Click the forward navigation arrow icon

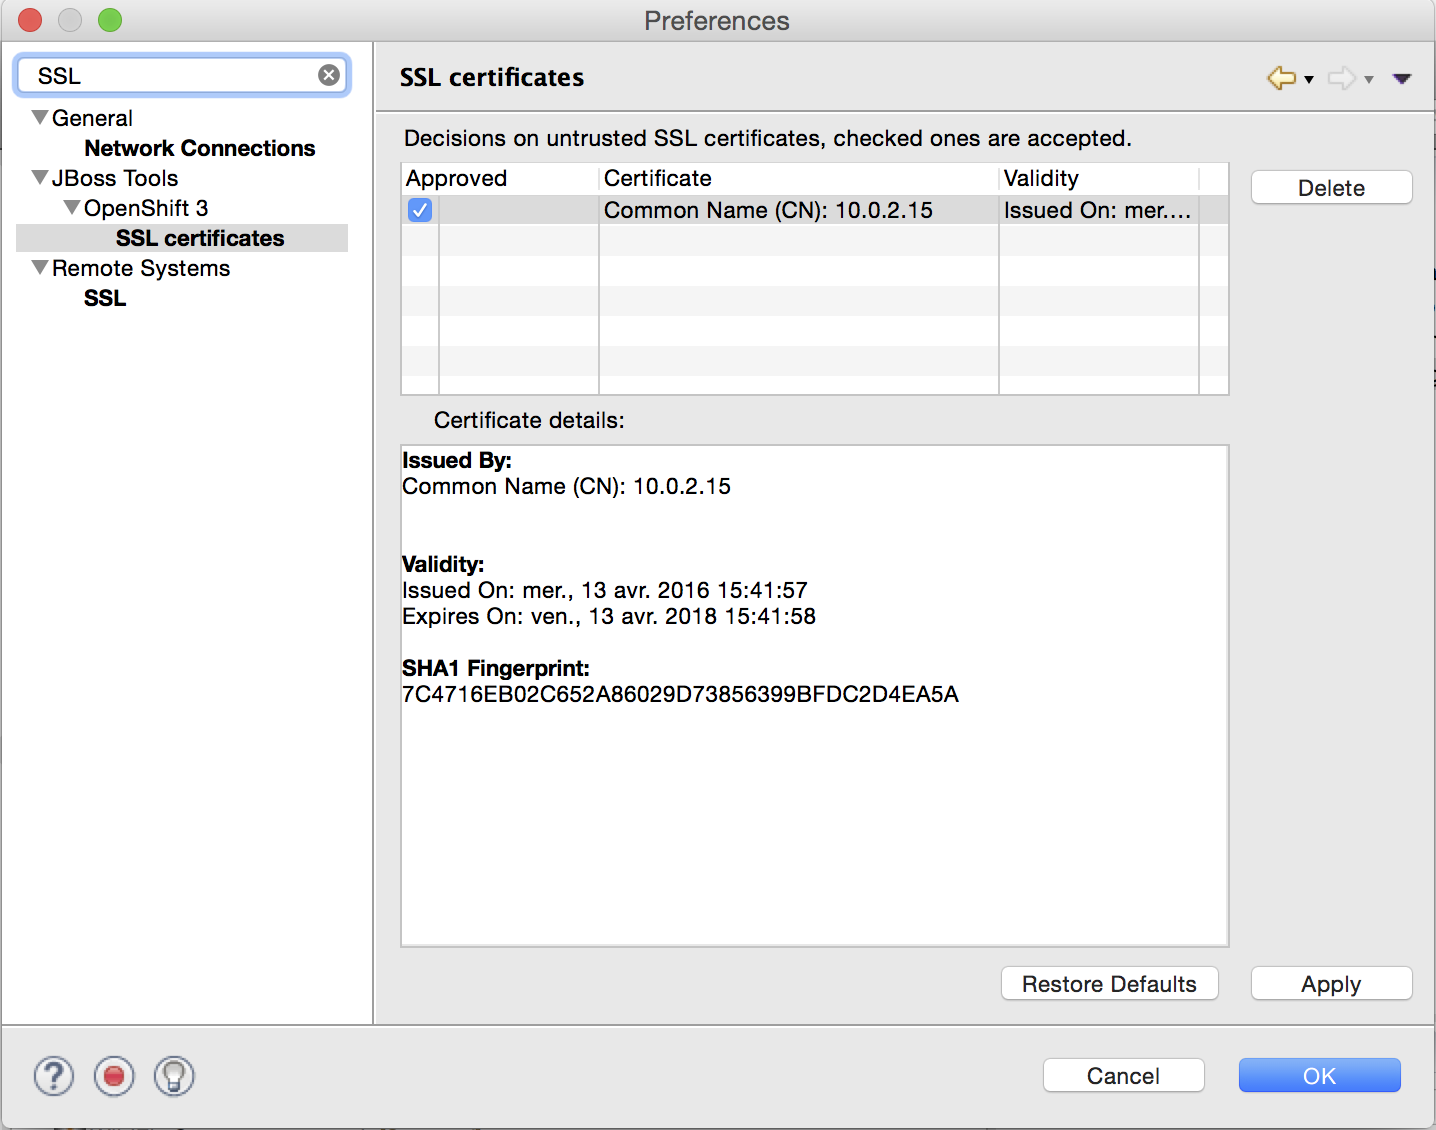(1342, 78)
